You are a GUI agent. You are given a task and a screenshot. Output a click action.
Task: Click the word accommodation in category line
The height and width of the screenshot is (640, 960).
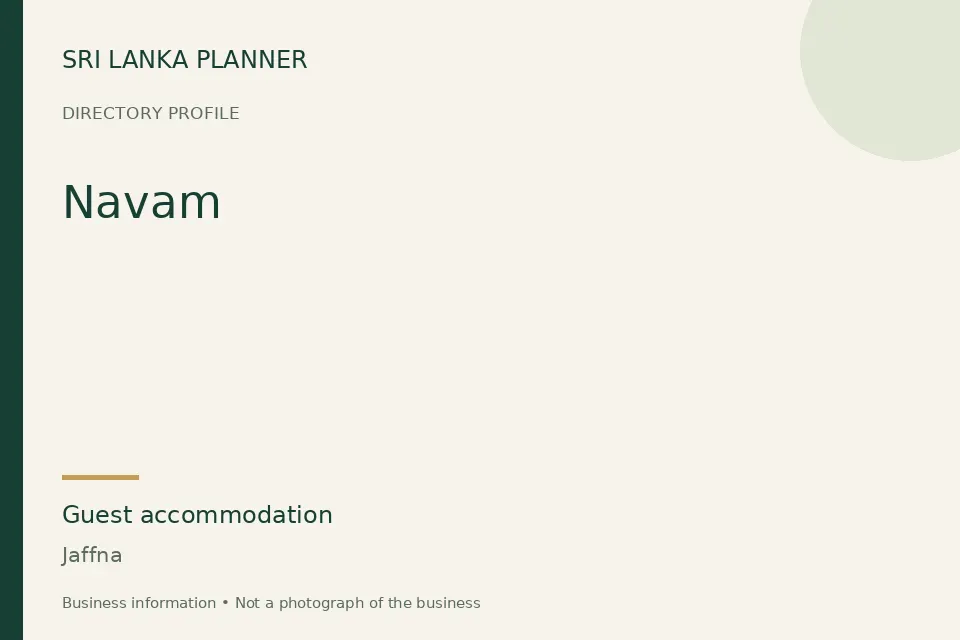[236, 515]
